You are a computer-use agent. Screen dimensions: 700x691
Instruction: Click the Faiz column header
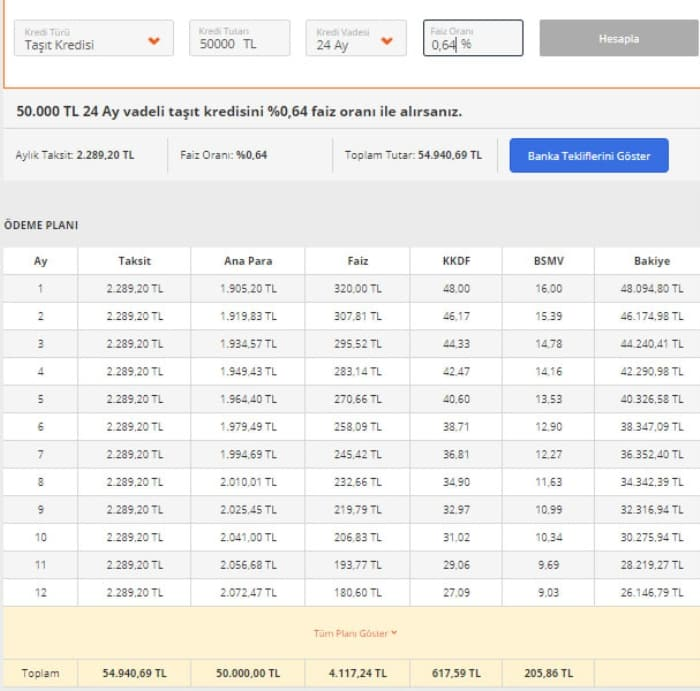click(357, 261)
